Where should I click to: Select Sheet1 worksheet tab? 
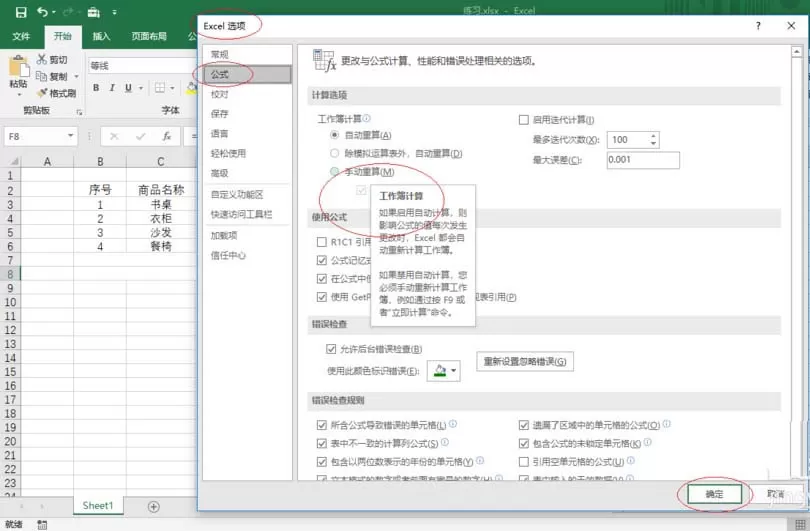tap(98, 506)
